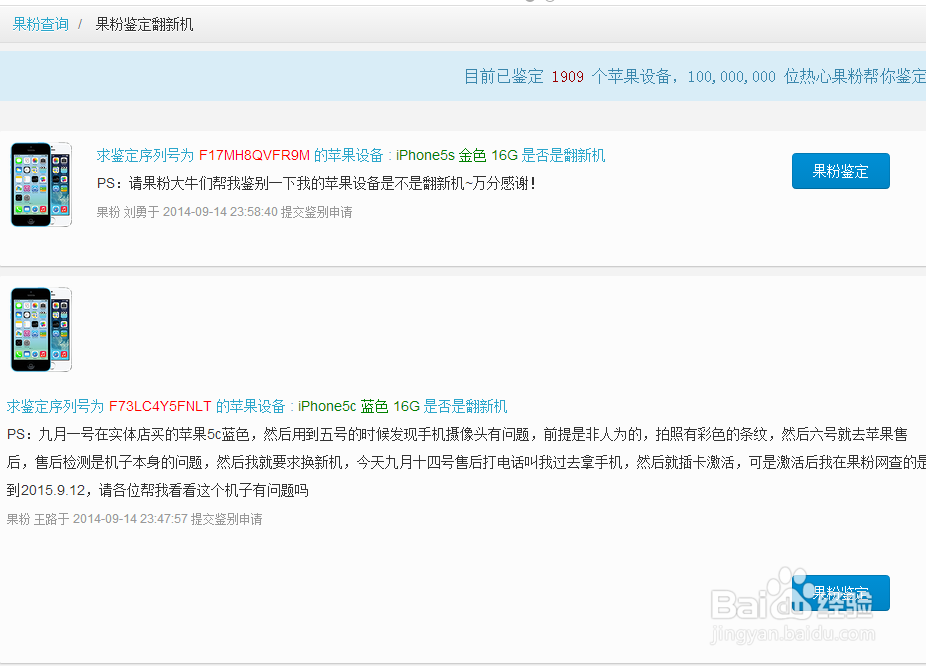The height and width of the screenshot is (666, 926).
Task: Select the line starting 到2015.9.12,请各位帮我看看
Action: (x=158, y=491)
